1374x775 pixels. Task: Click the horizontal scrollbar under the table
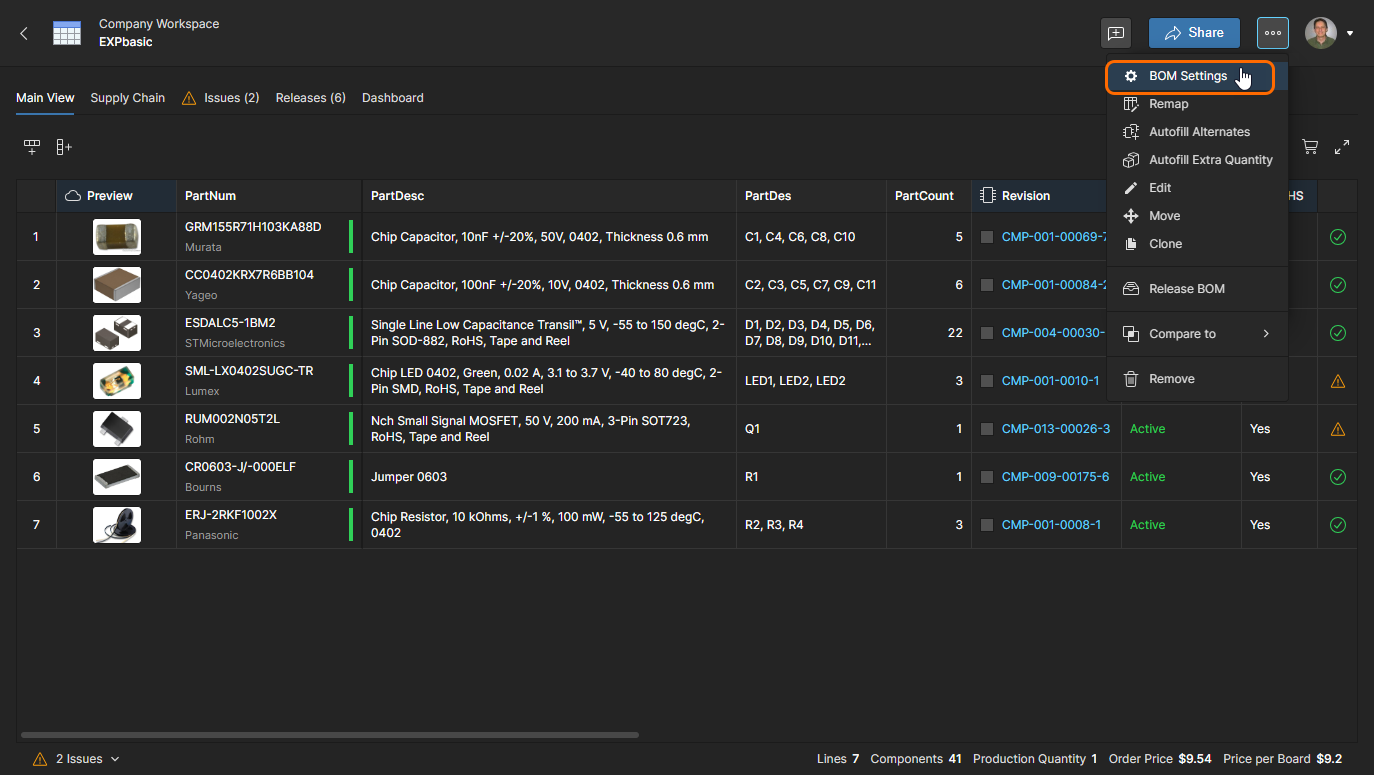329,735
